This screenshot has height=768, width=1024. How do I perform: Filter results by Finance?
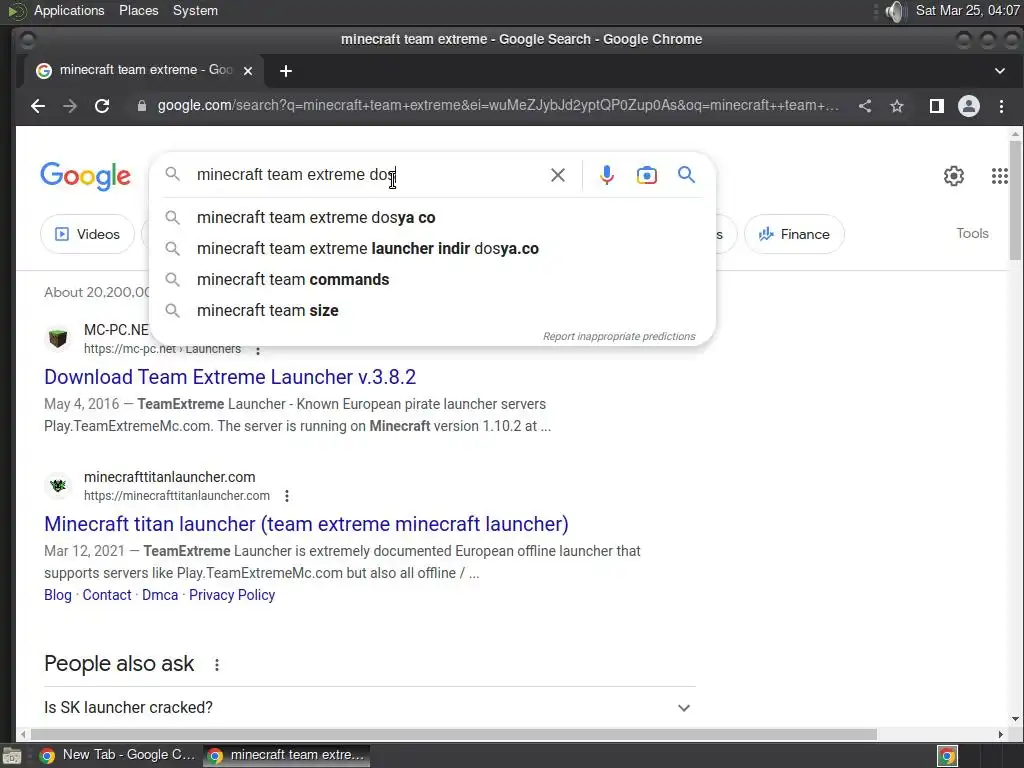(794, 234)
